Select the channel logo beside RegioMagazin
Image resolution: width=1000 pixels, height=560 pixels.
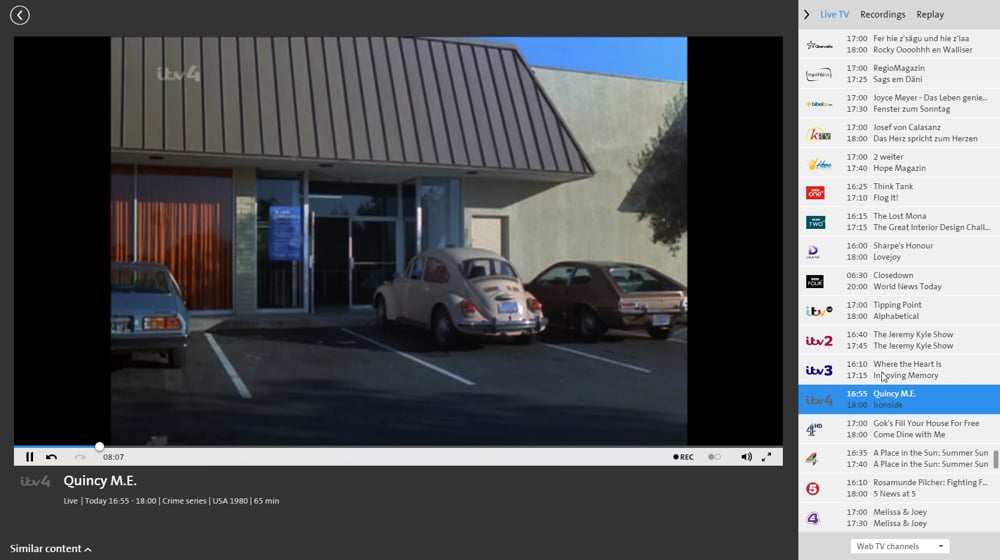coord(819,74)
